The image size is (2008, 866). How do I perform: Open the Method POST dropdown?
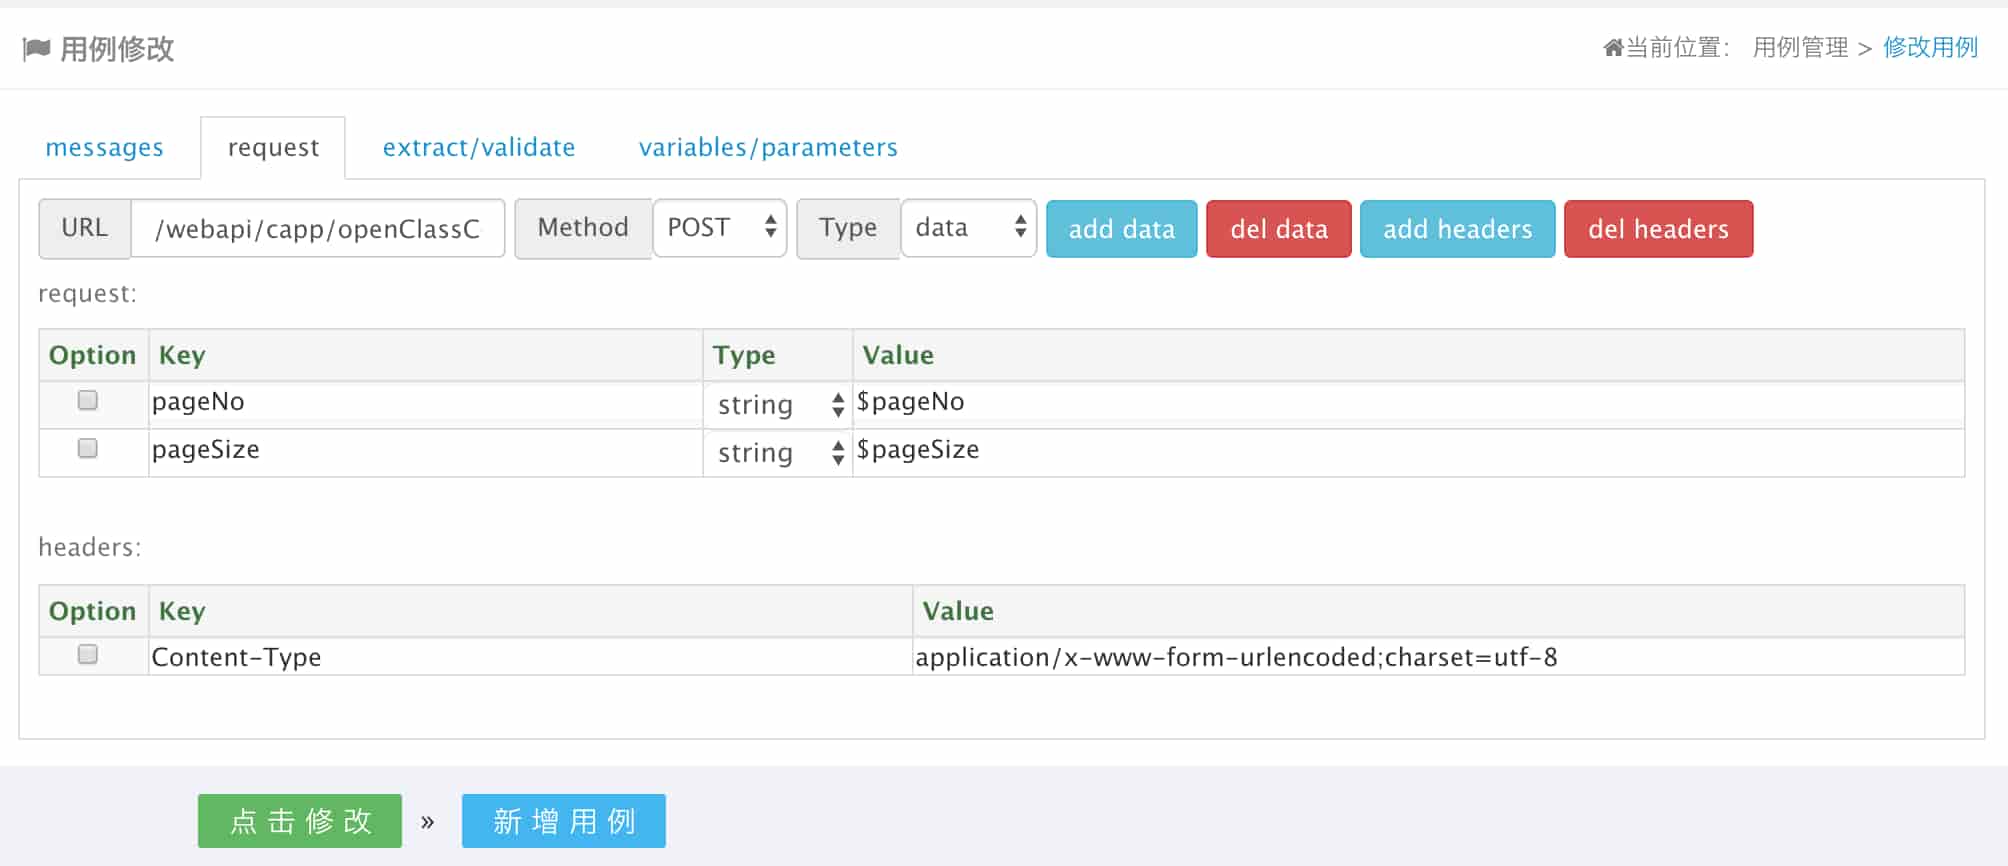pos(720,228)
